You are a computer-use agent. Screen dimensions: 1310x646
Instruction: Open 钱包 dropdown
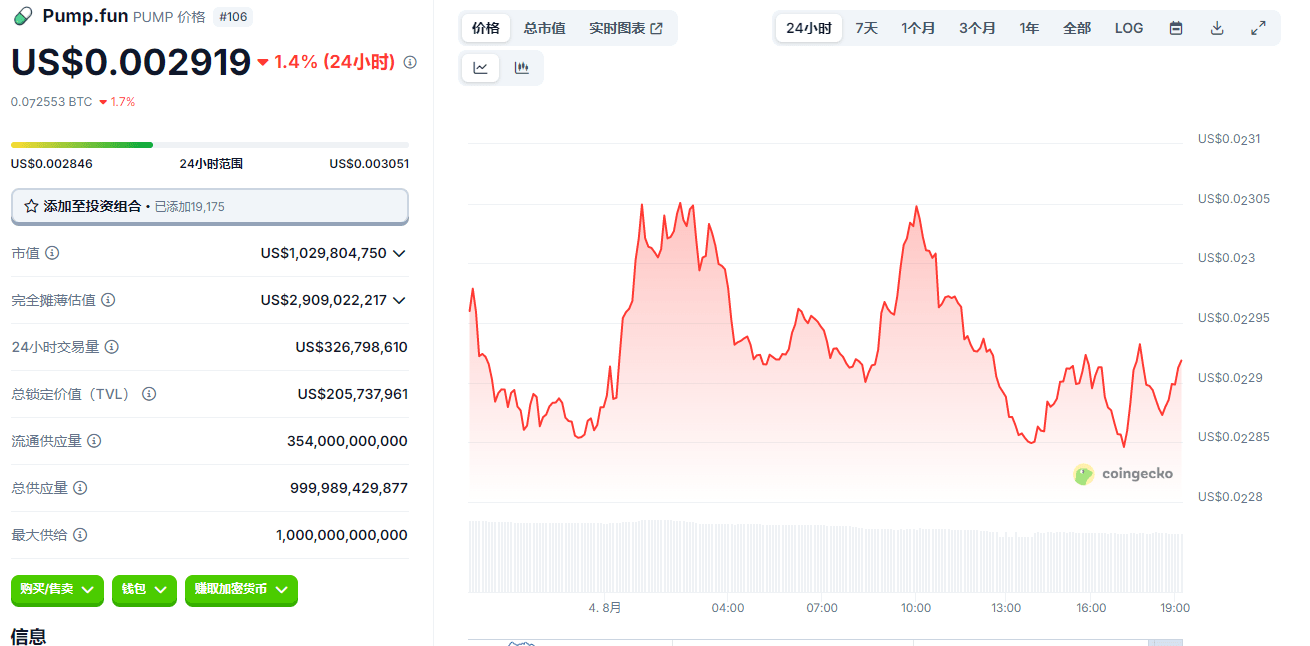(x=144, y=590)
